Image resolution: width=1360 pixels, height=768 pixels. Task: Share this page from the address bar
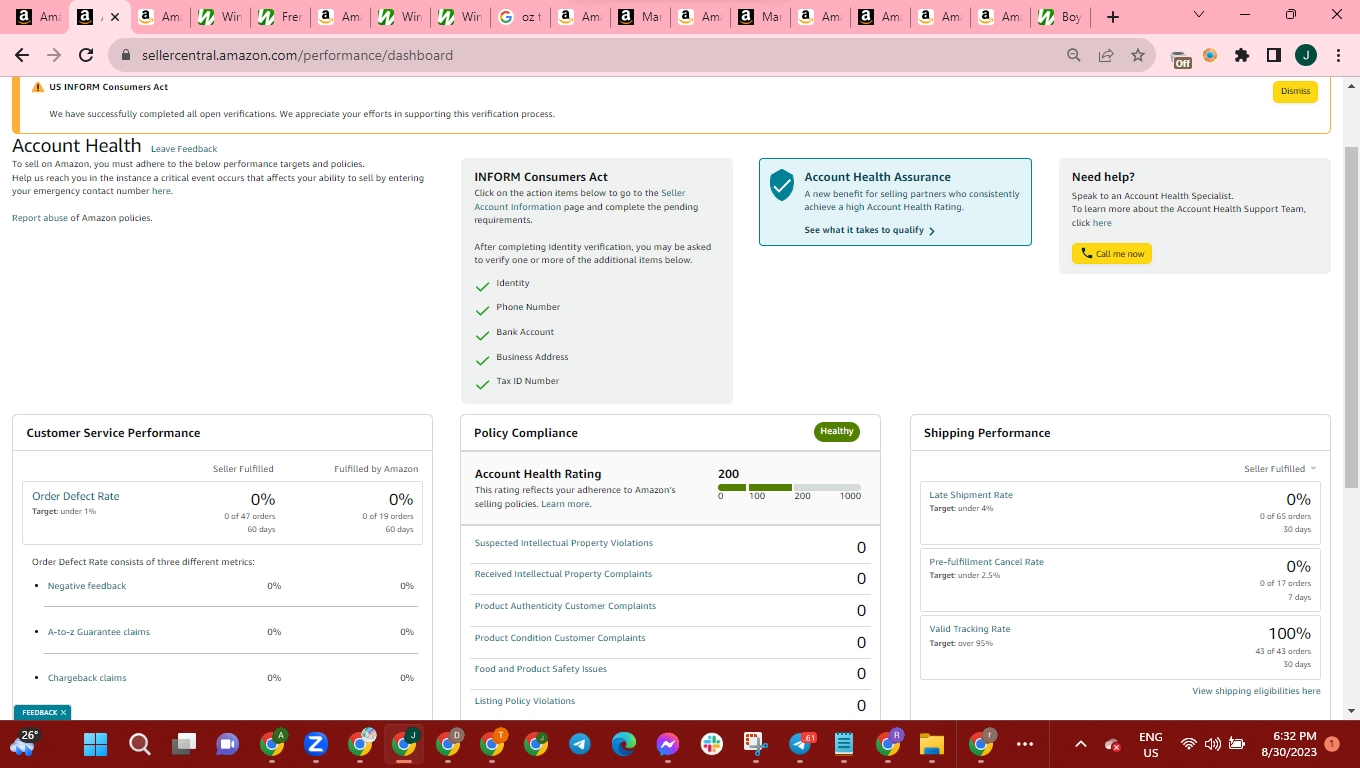pyautogui.click(x=1106, y=56)
